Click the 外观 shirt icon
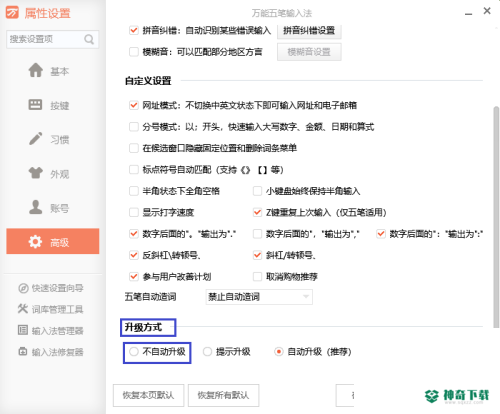 (x=36, y=173)
